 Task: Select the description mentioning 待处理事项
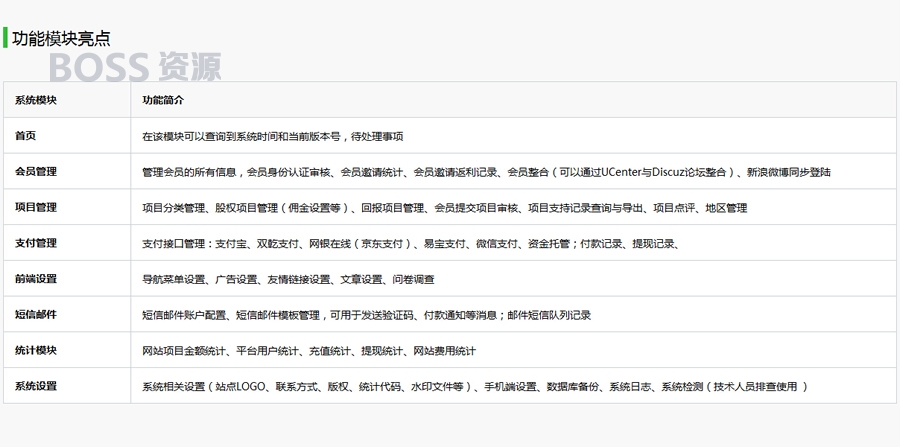click(273, 136)
